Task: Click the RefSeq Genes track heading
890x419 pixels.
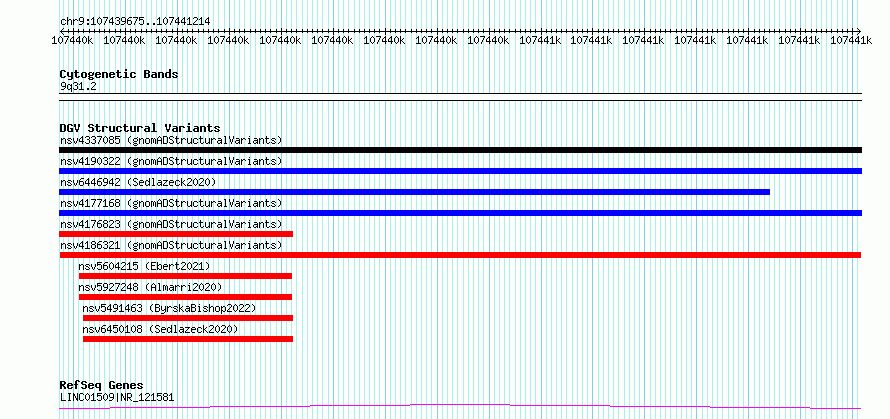Action: 101,386
